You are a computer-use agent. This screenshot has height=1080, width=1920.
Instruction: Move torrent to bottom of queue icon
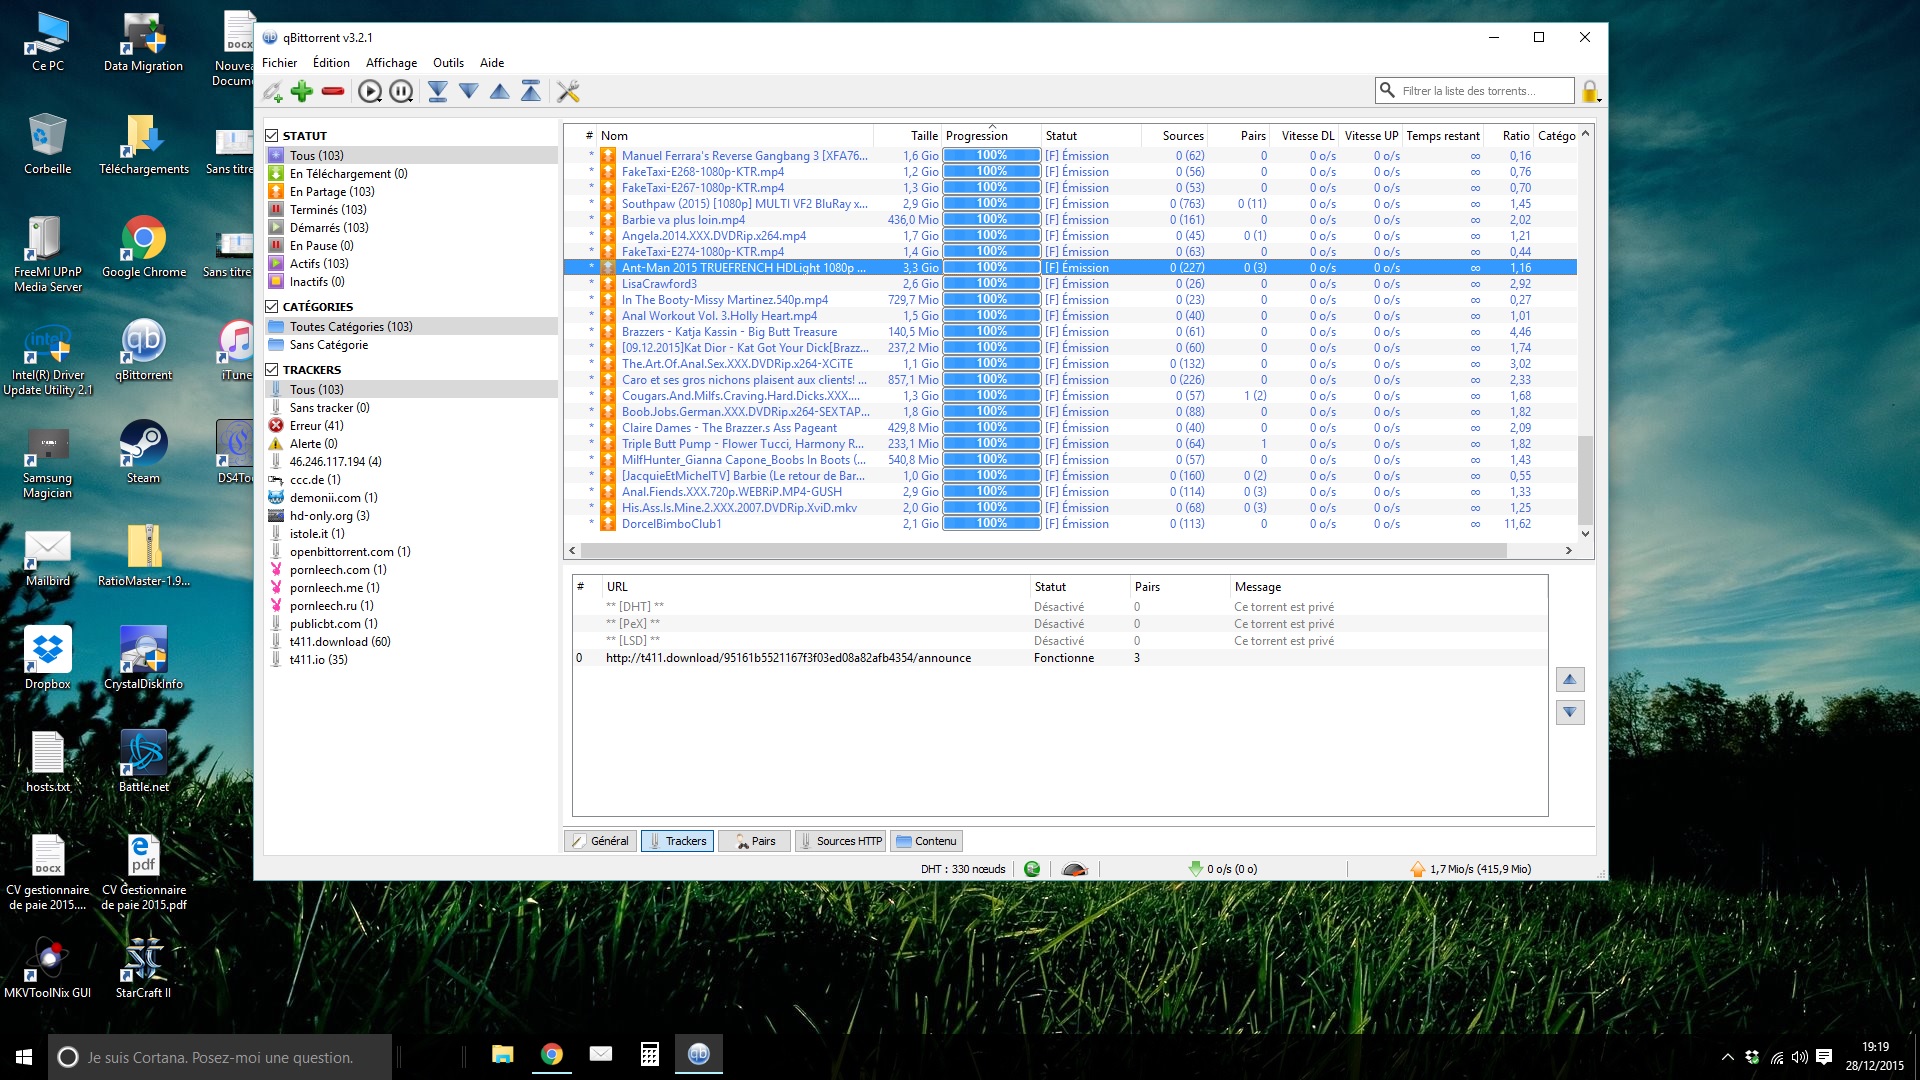[437, 92]
